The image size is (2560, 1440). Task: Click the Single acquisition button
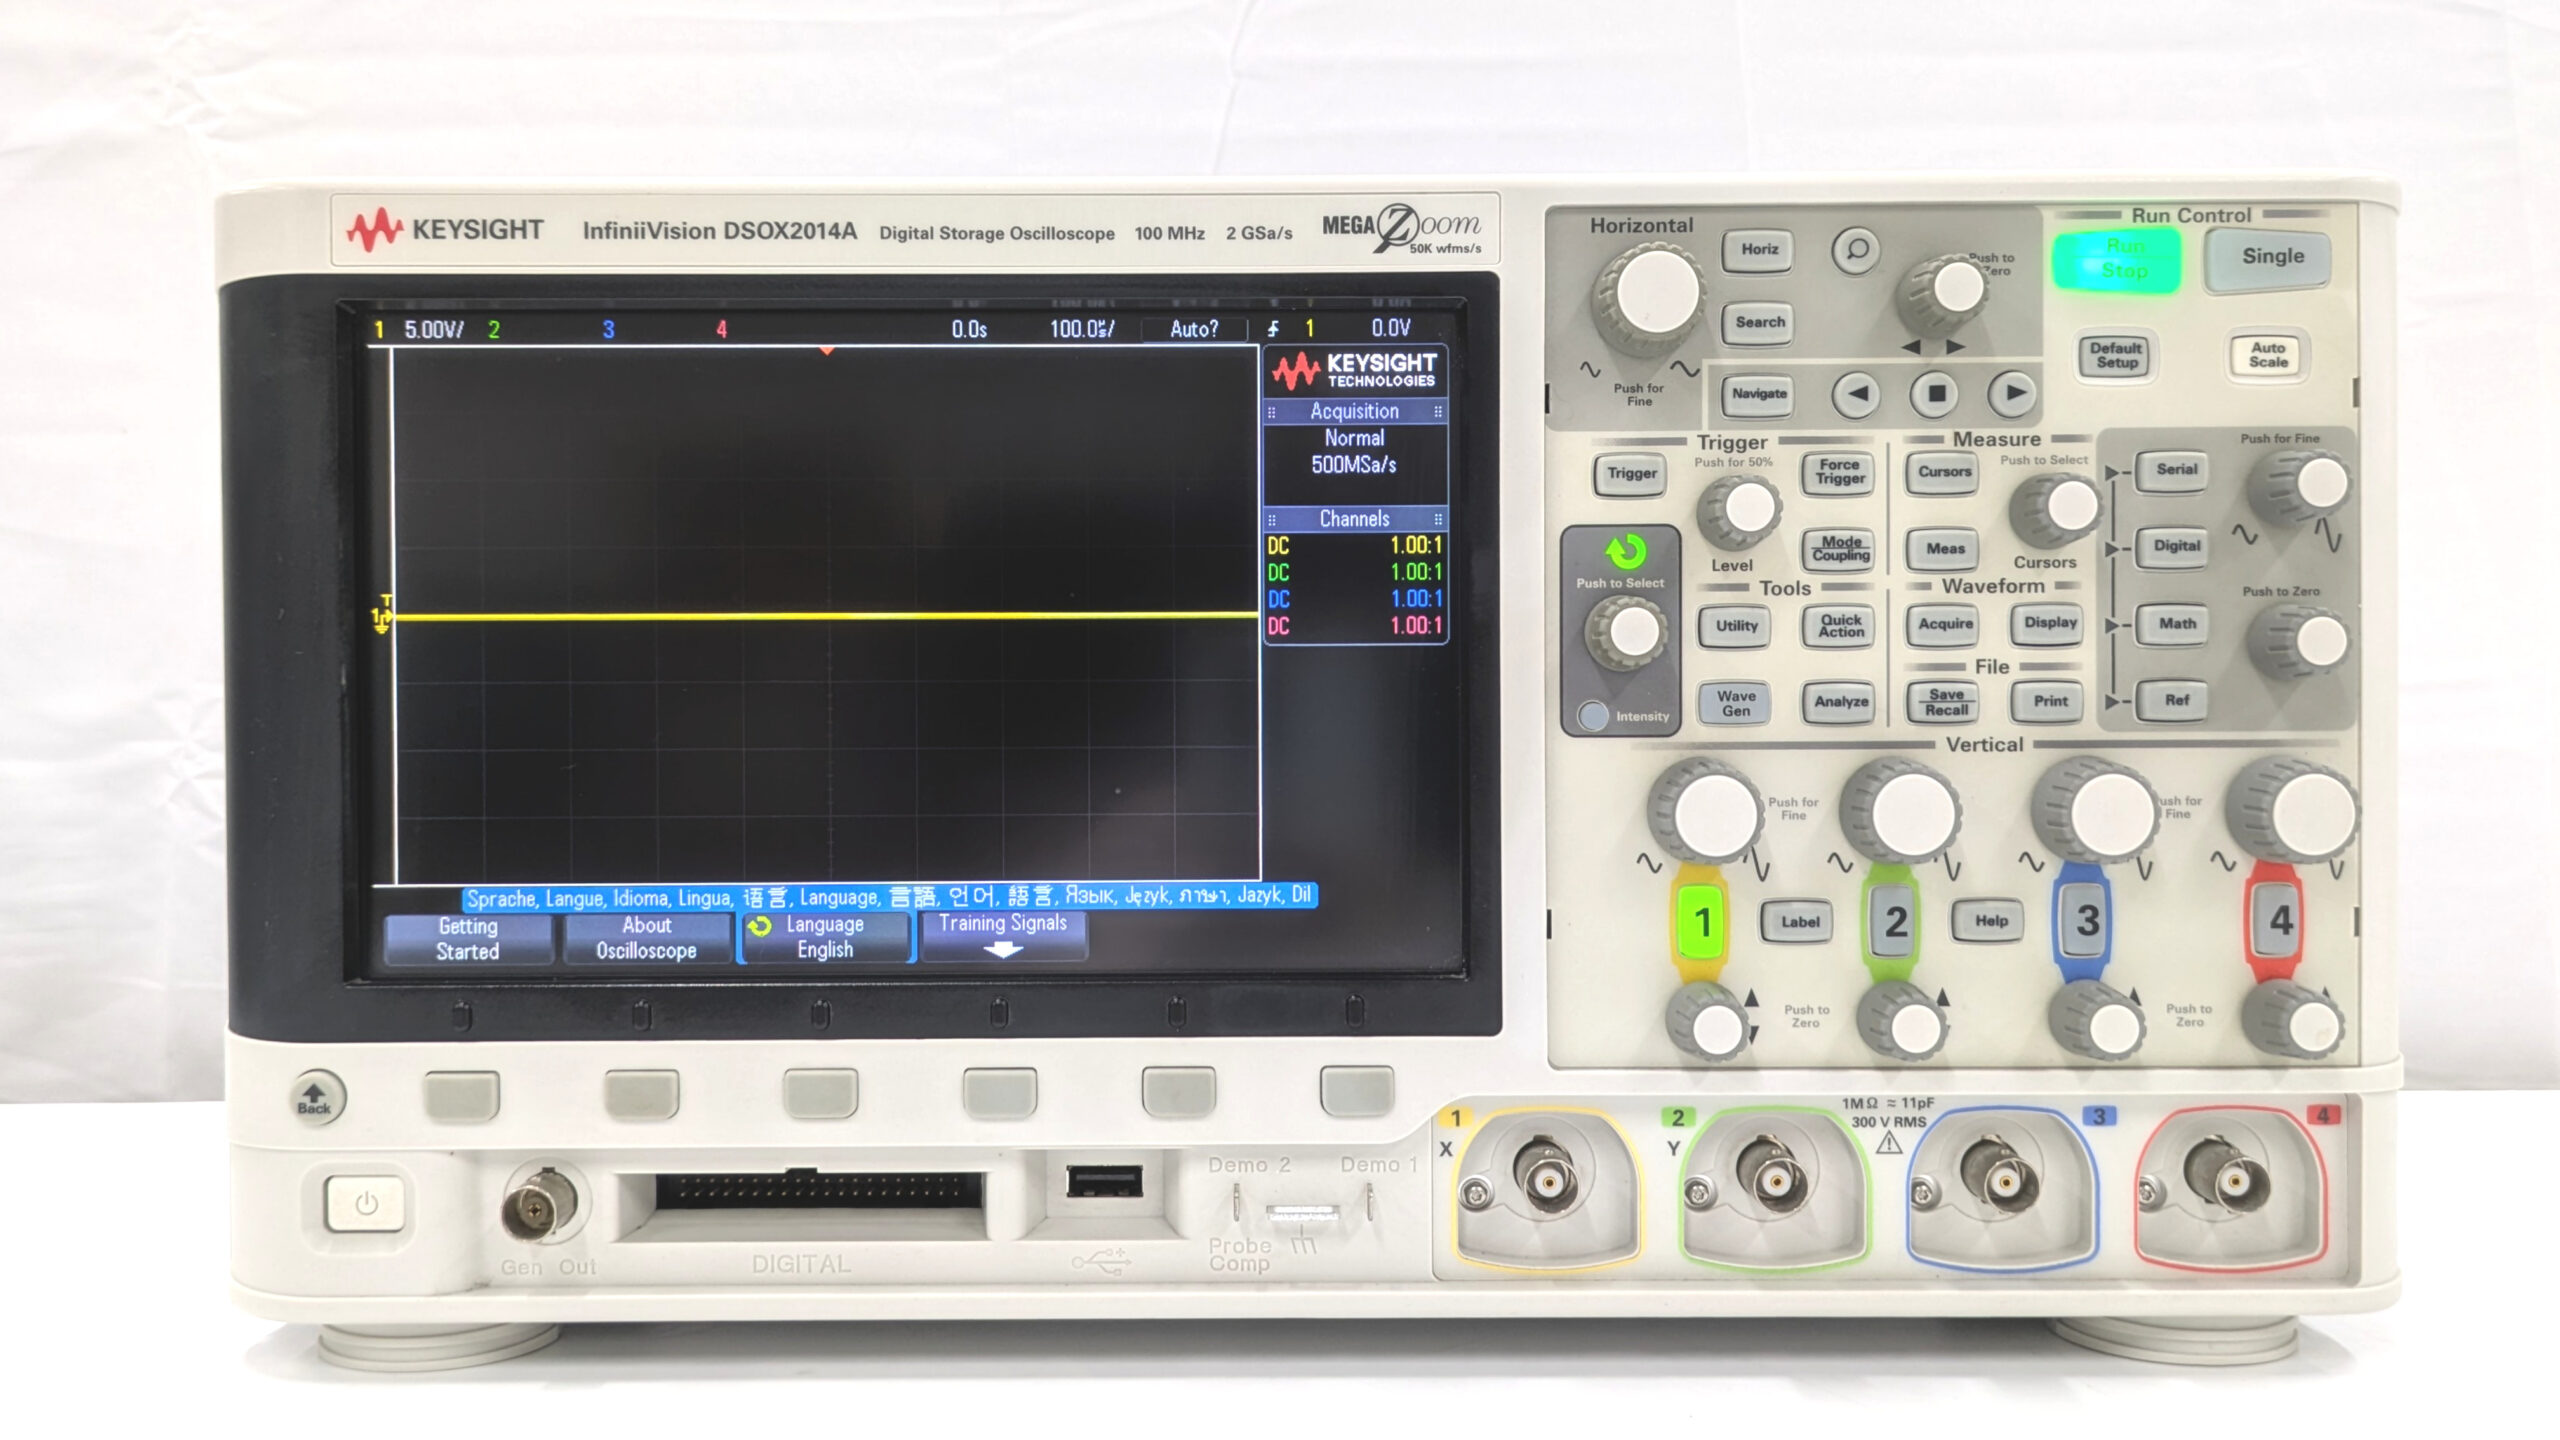2268,258
